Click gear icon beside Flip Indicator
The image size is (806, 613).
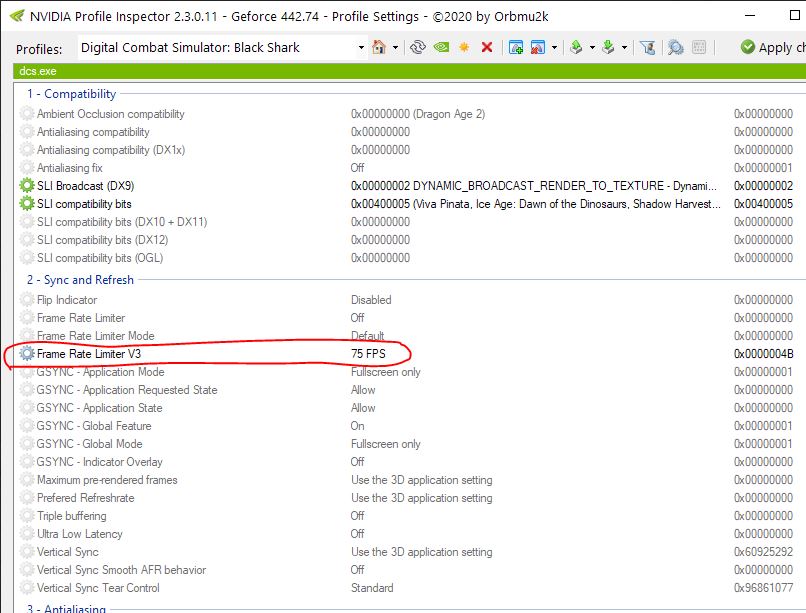pyautogui.click(x=27, y=300)
